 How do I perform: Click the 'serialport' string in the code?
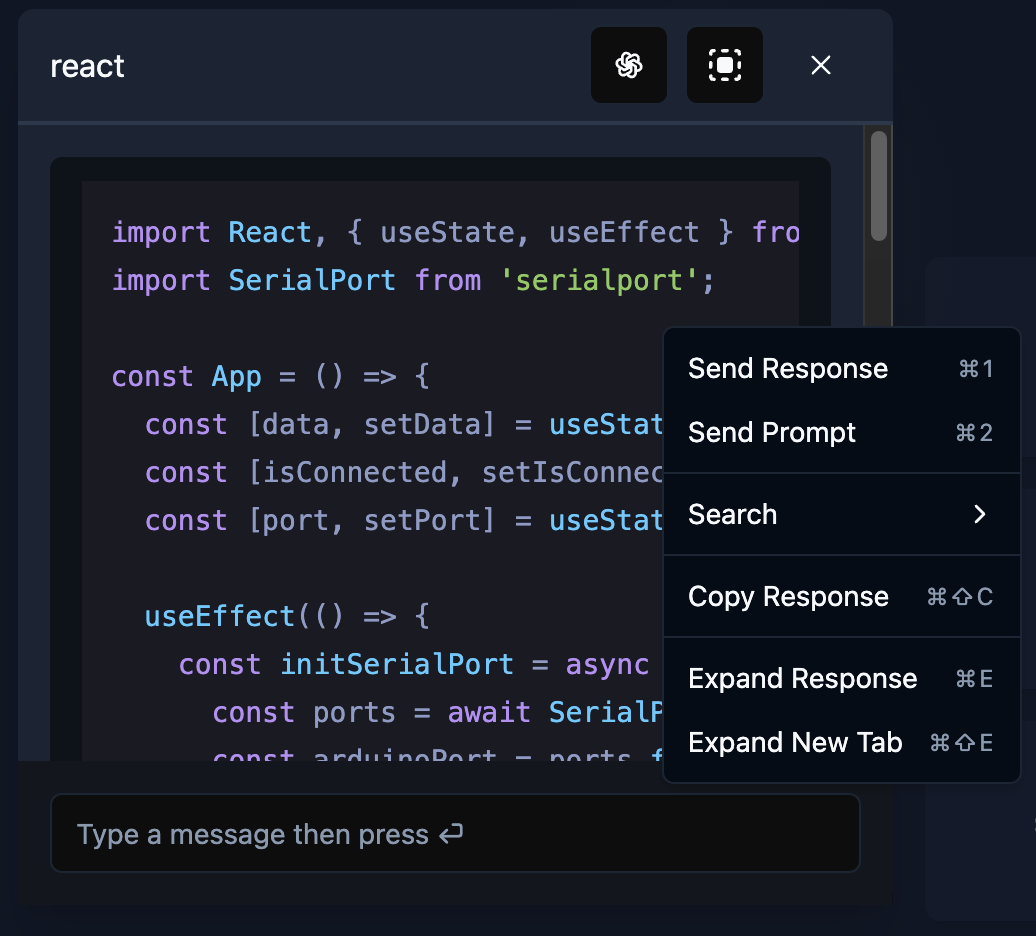599,281
